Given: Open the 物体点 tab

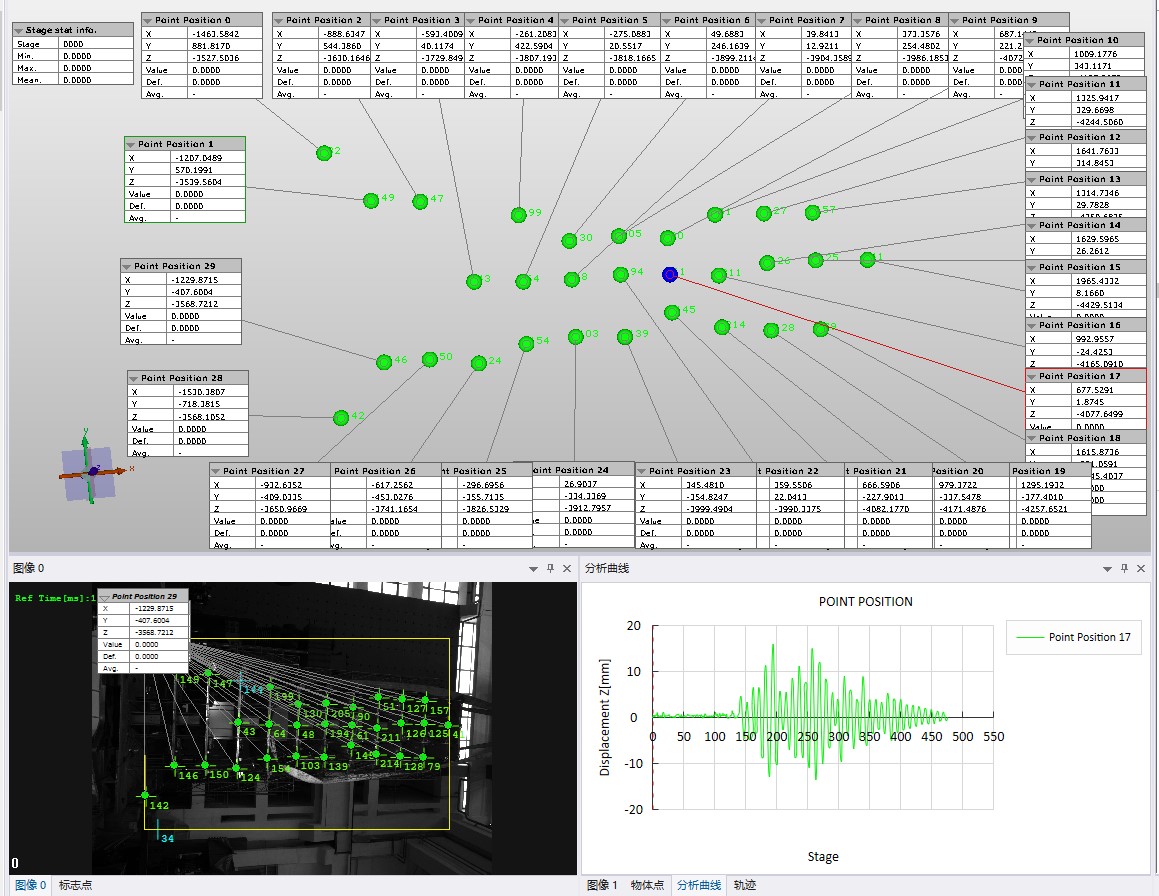Looking at the screenshot, I should [x=647, y=885].
